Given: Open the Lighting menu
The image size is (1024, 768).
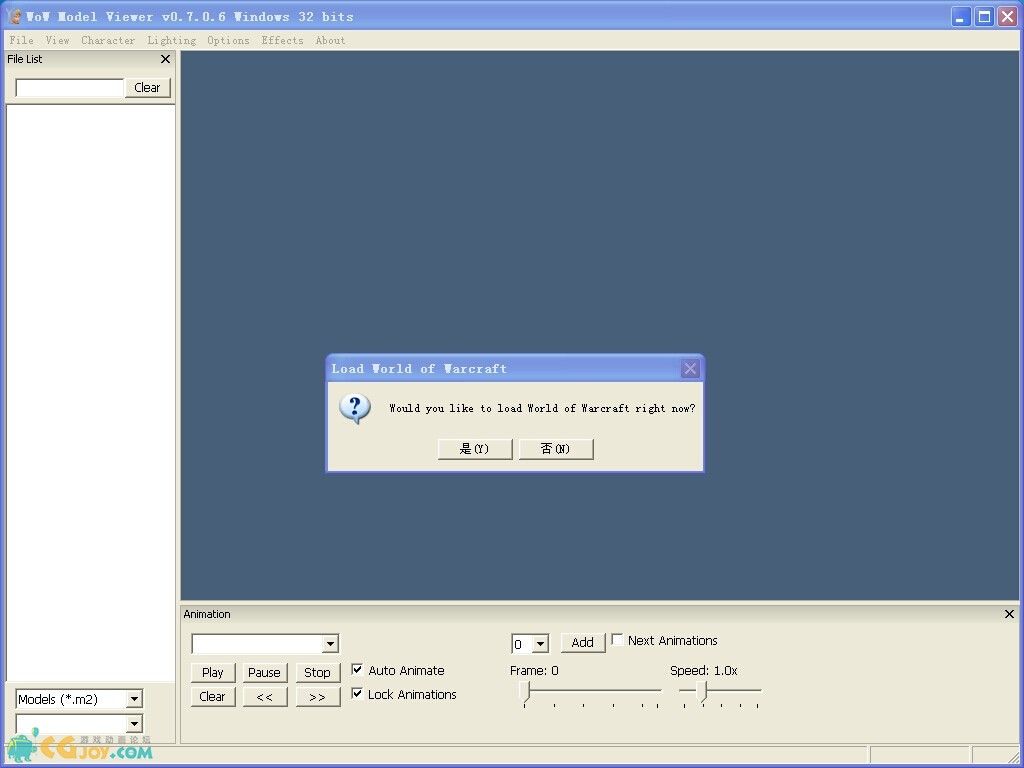Looking at the screenshot, I should point(171,40).
